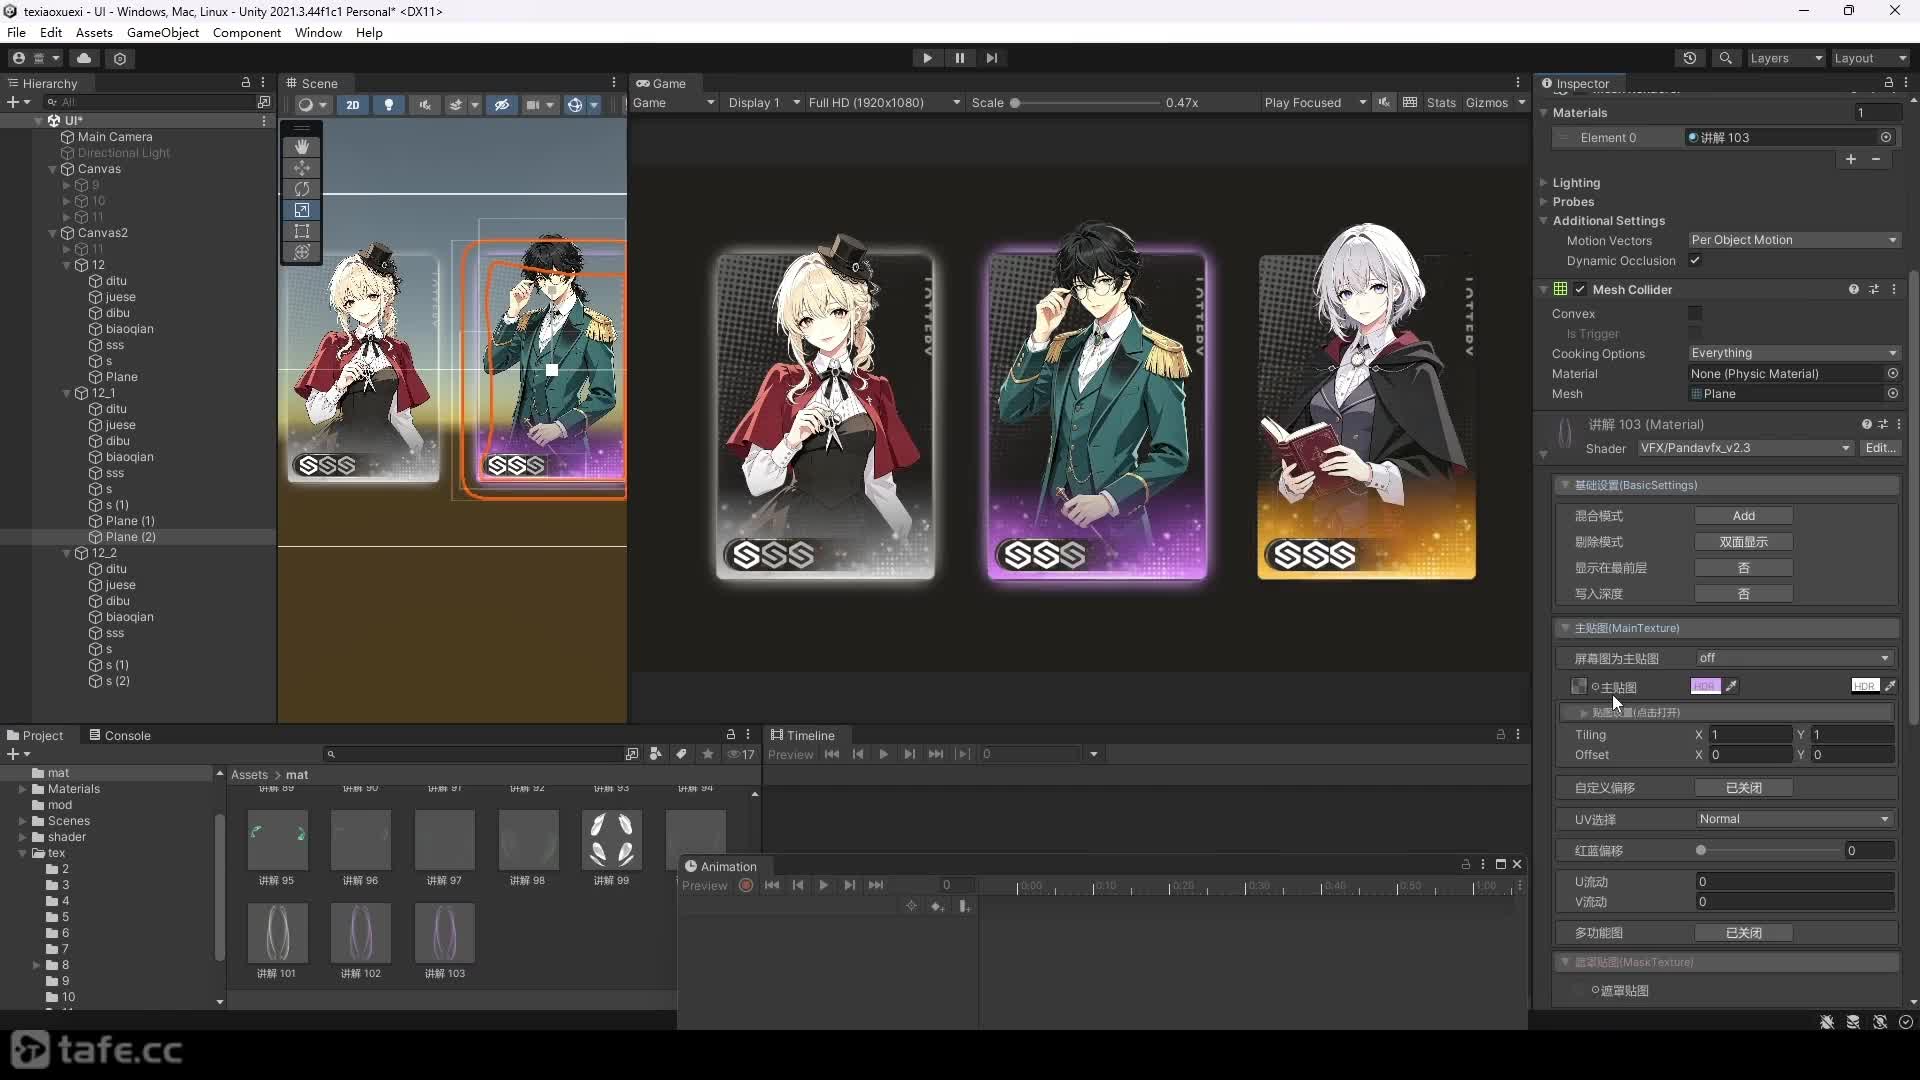Open the Cooking Options dropdown
The height and width of the screenshot is (1080, 1920).
pos(1794,353)
